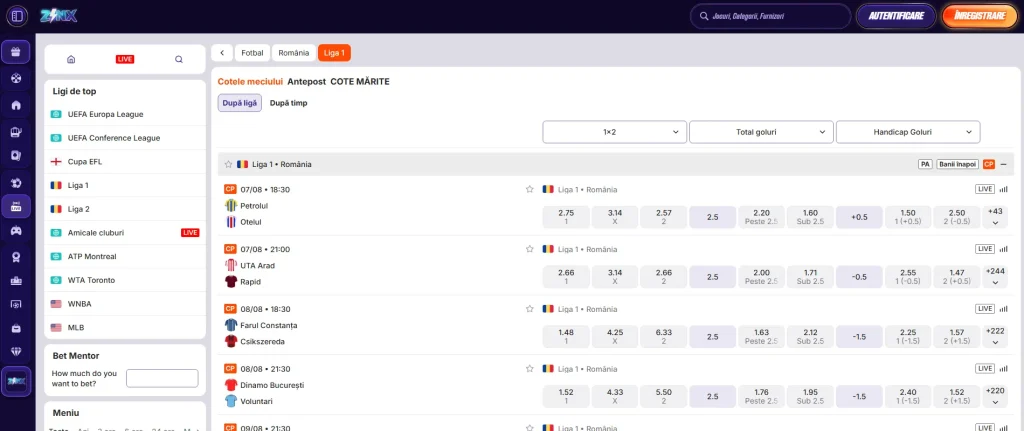Star the Petrolul vs Otelul match
1024x431 pixels.
click(x=530, y=189)
